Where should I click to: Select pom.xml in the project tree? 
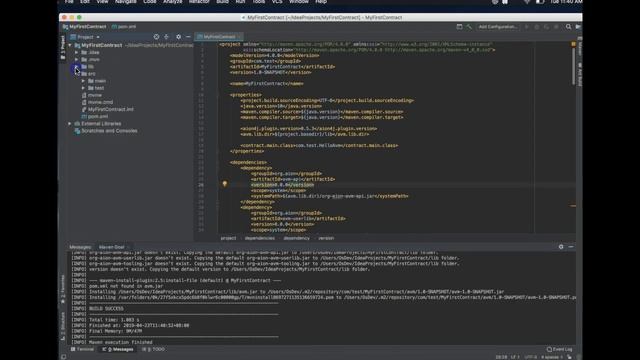point(95,116)
